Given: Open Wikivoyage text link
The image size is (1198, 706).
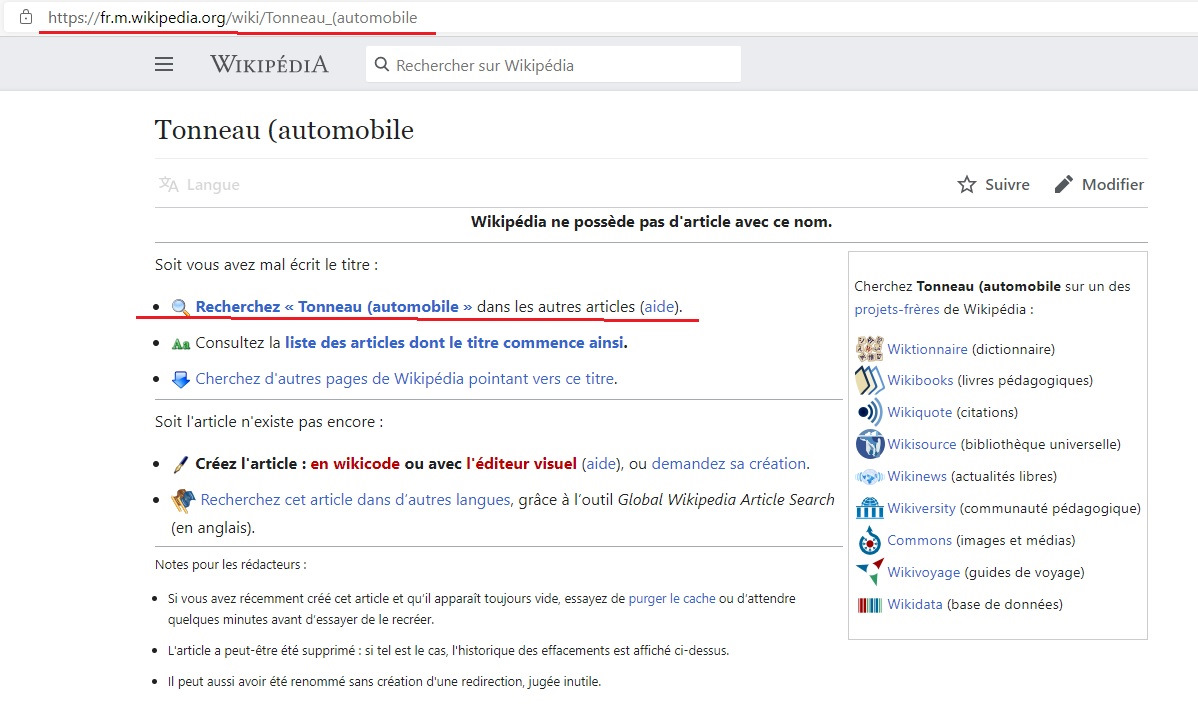Looking at the screenshot, I should (x=924, y=572).
